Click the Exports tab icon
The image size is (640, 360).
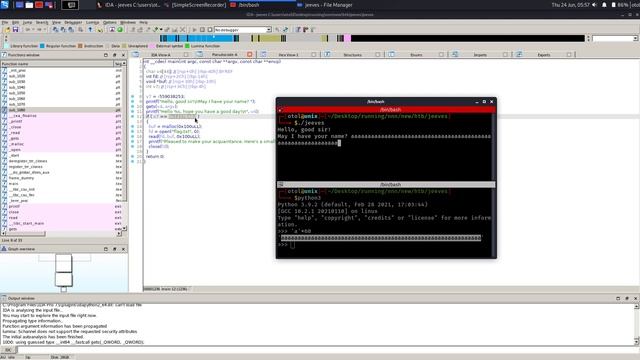pos(519,54)
